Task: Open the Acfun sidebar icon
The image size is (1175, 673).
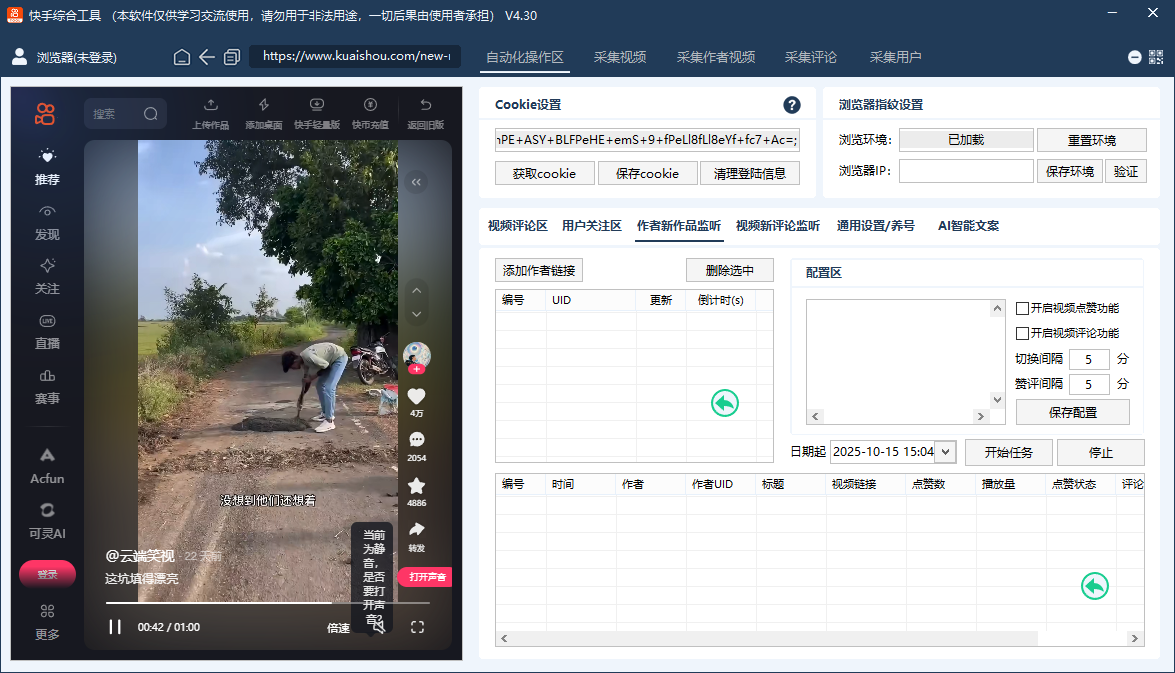Action: click(x=46, y=462)
